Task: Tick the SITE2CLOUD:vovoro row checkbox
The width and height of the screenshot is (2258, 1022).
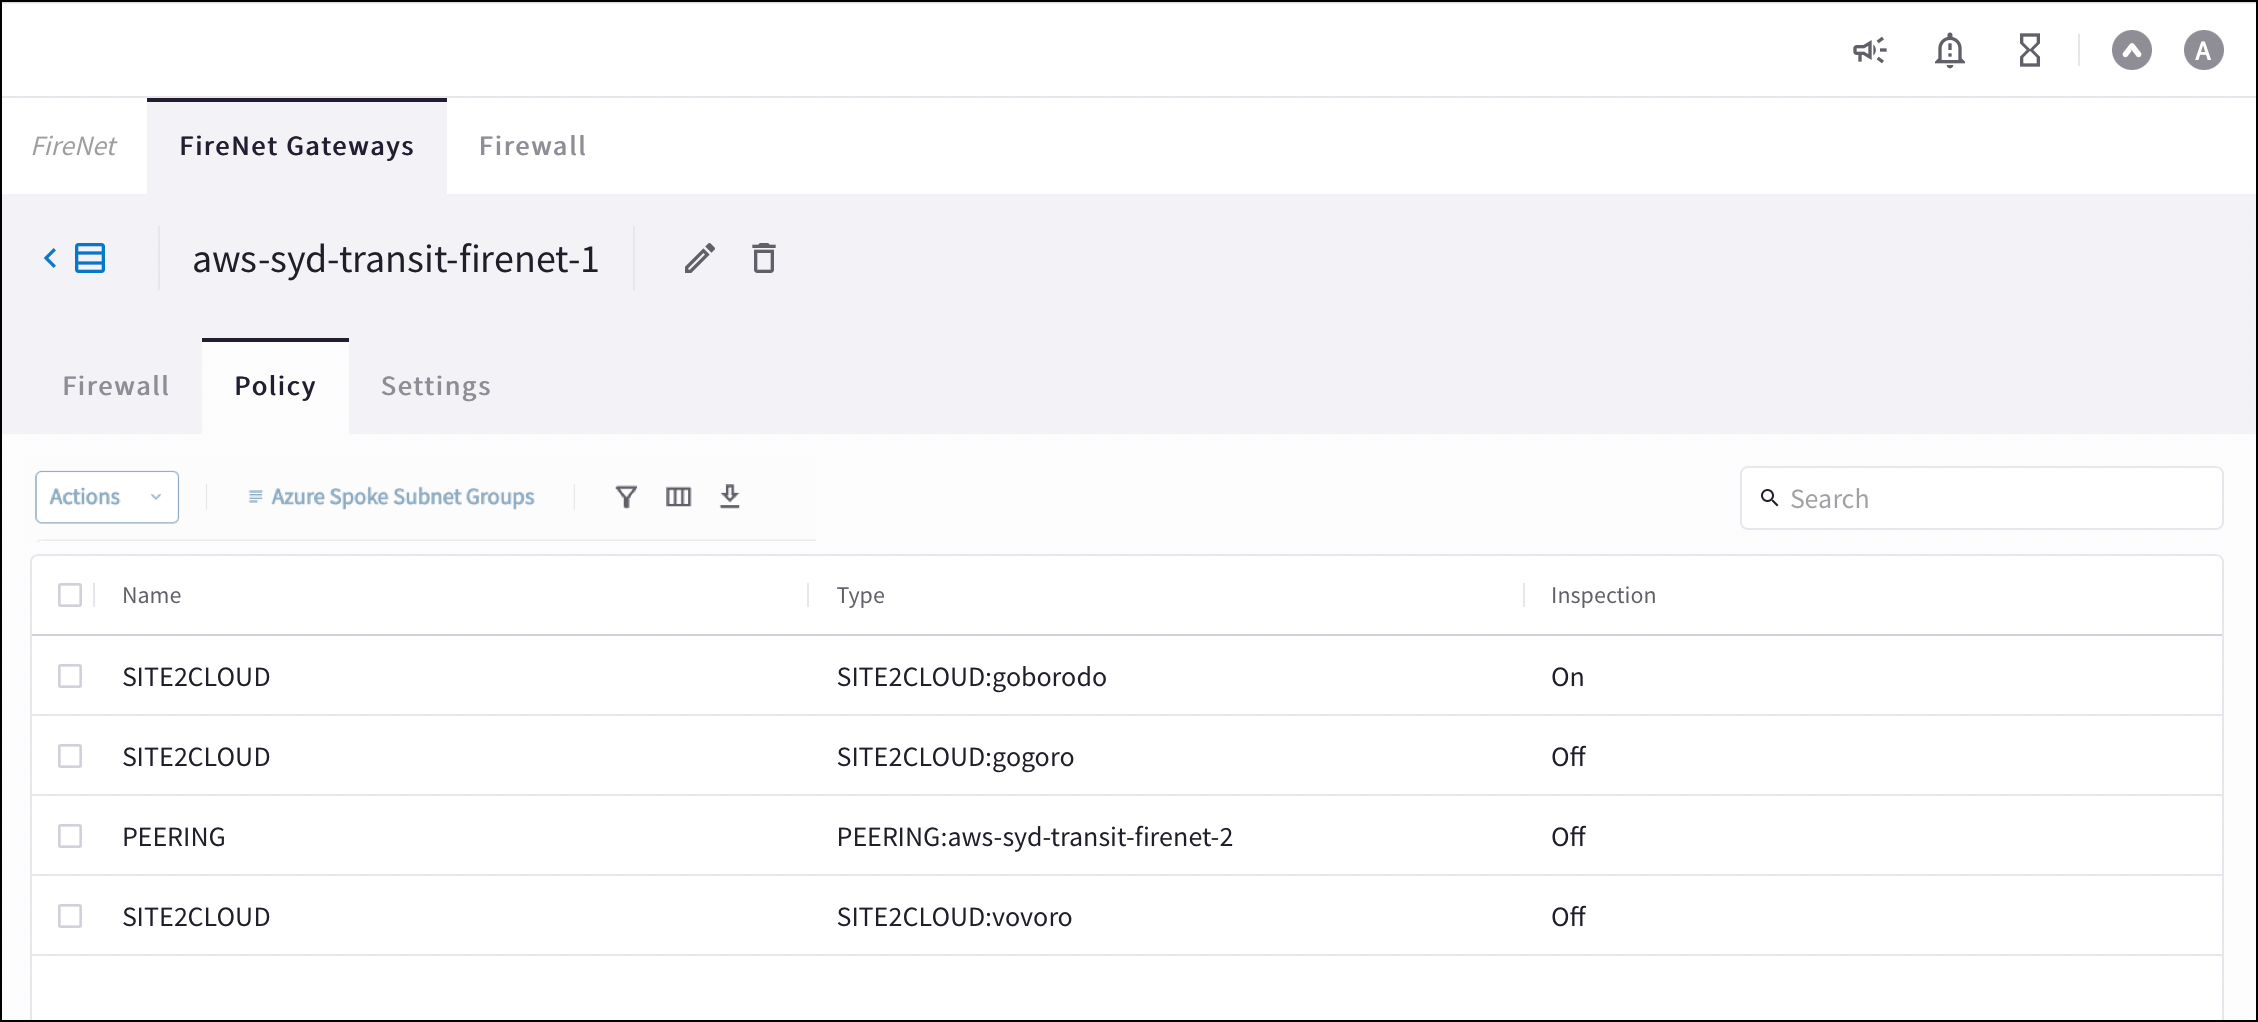Action: point(70,916)
